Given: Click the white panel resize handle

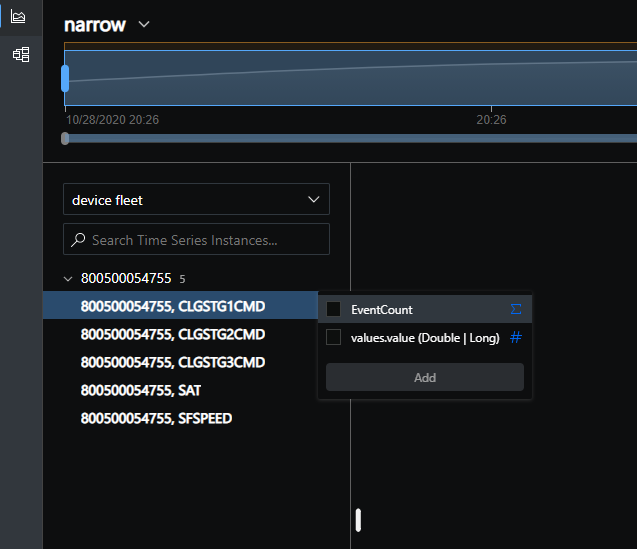Looking at the screenshot, I should [358, 520].
